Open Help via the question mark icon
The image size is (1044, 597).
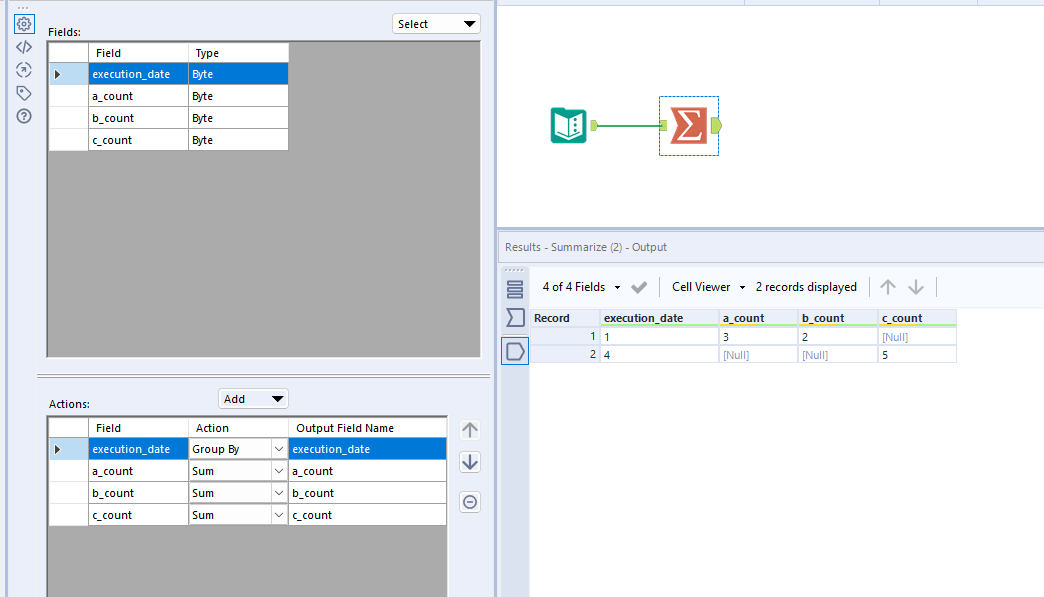24,116
